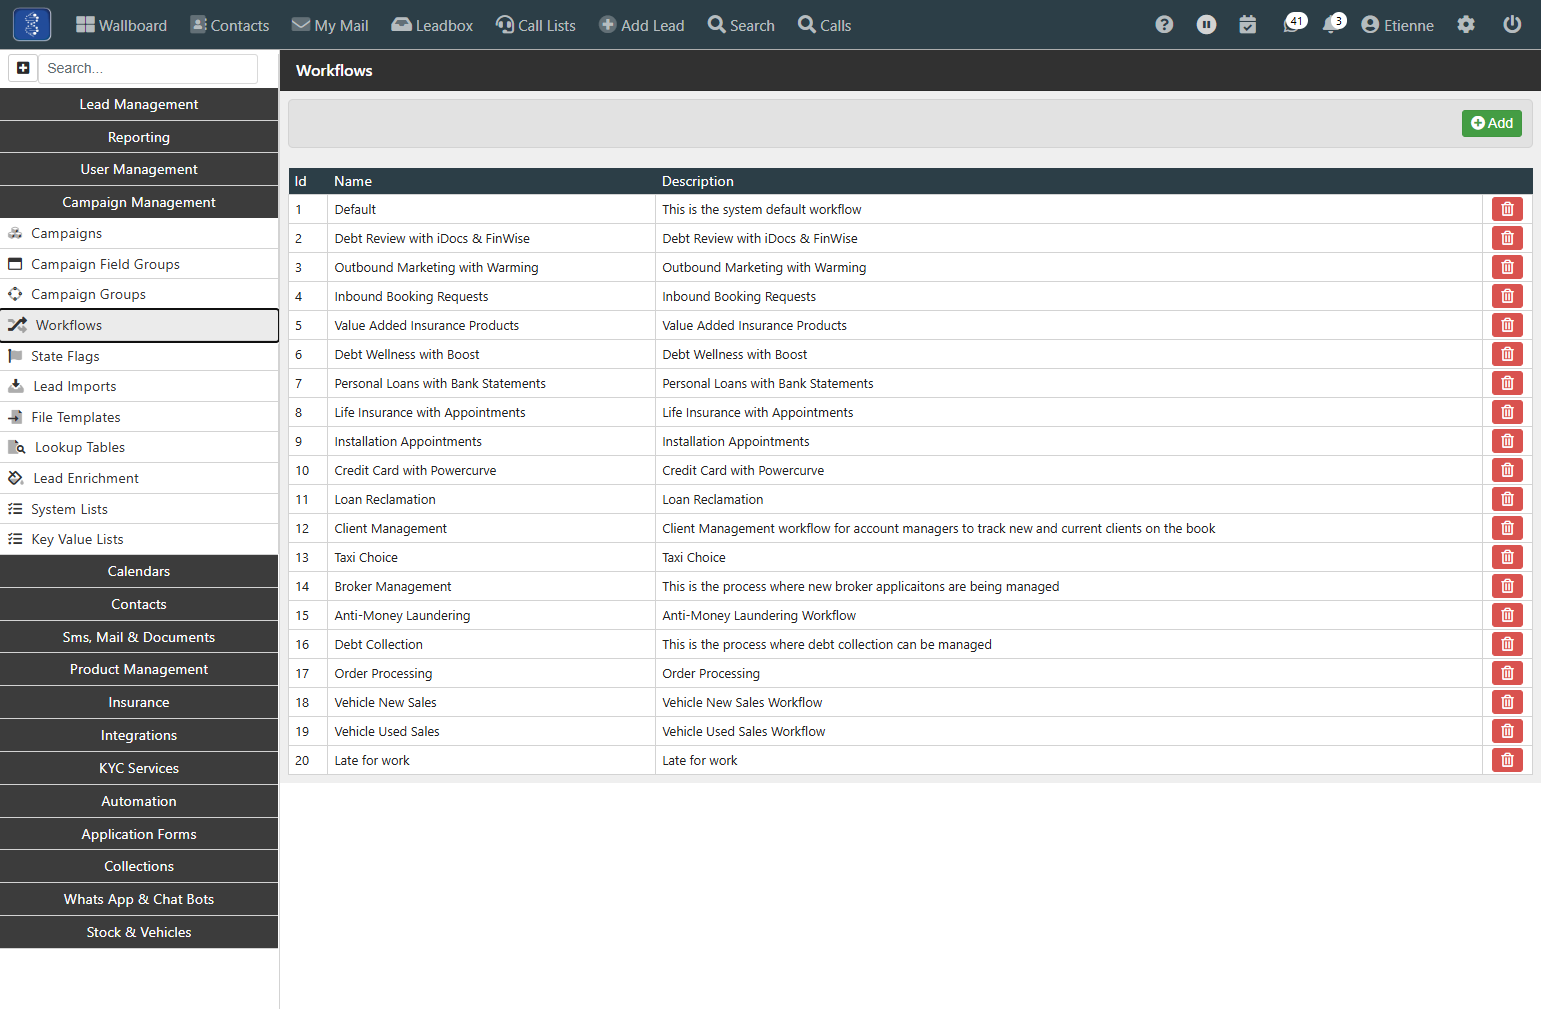Delete the Inbound Booking Requests workflow

1507,296
